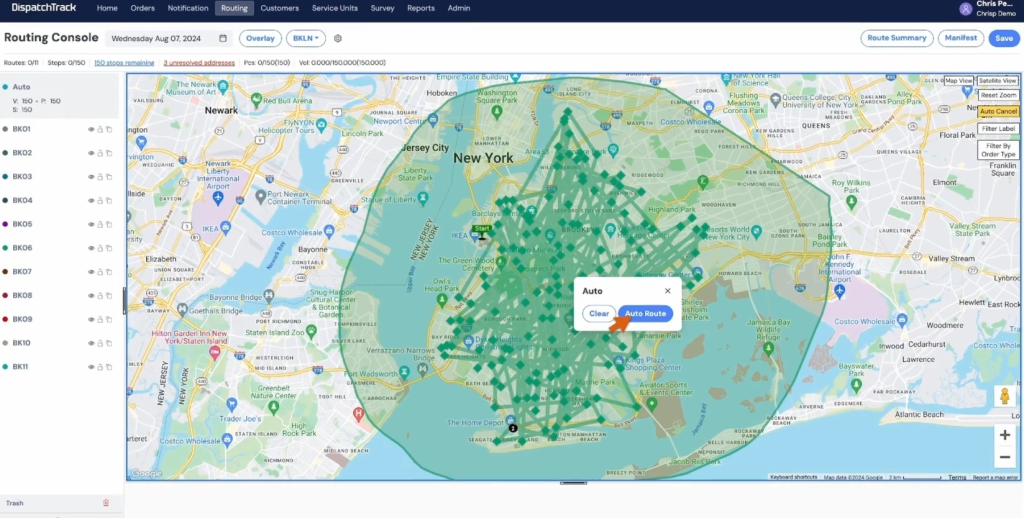The height and width of the screenshot is (518, 1024).
Task: Open the Street View pegman icon
Action: coord(1004,396)
